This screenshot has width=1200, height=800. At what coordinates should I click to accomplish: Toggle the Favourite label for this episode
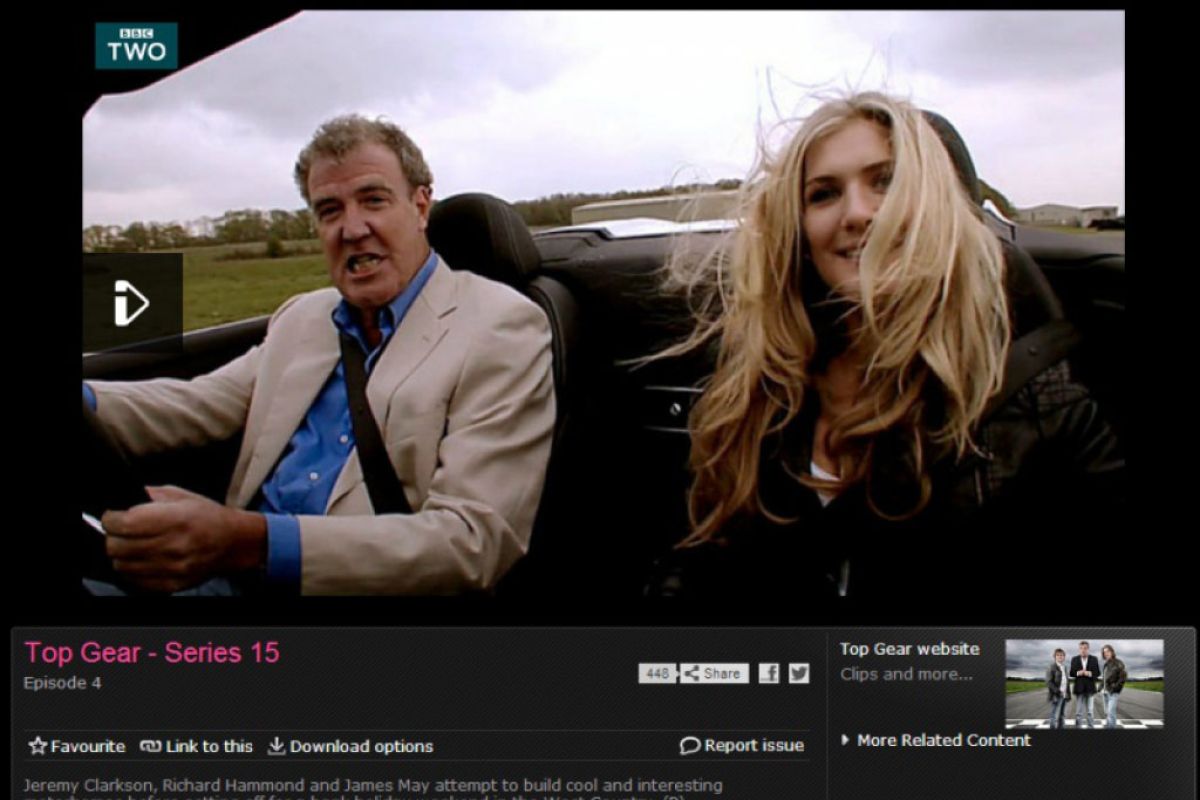click(88, 746)
